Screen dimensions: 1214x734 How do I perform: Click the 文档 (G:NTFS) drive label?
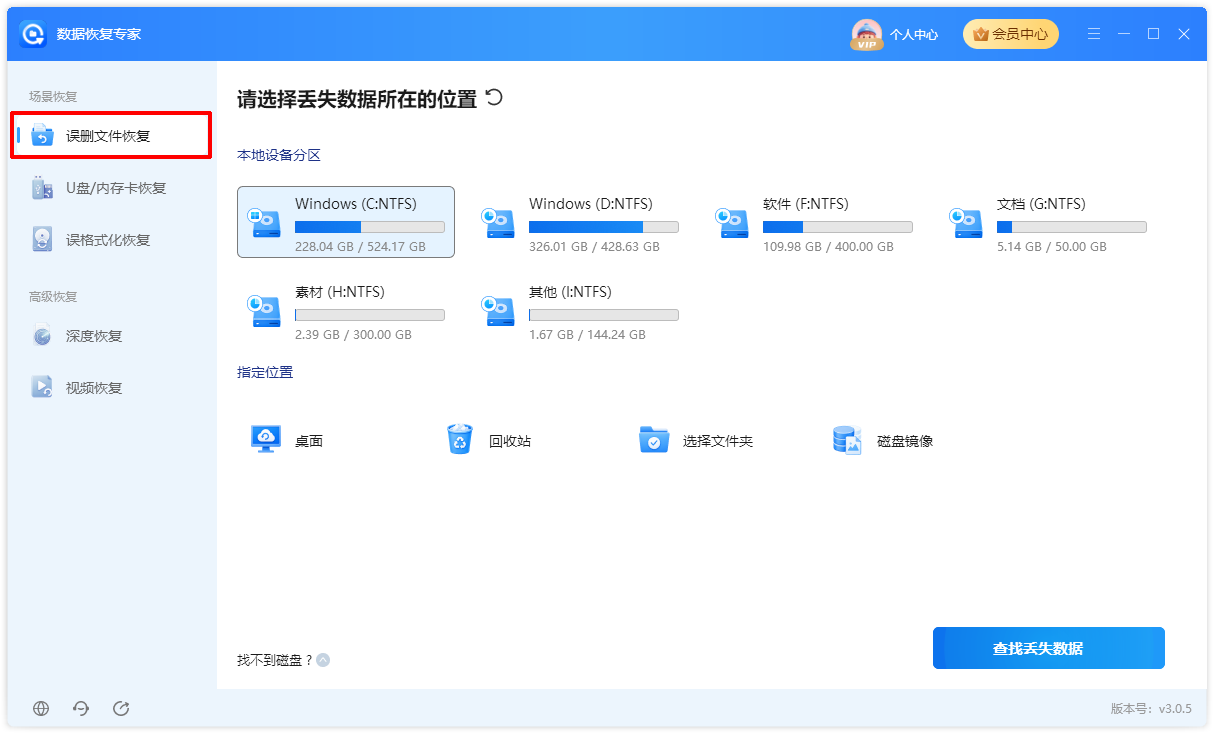click(x=1041, y=204)
